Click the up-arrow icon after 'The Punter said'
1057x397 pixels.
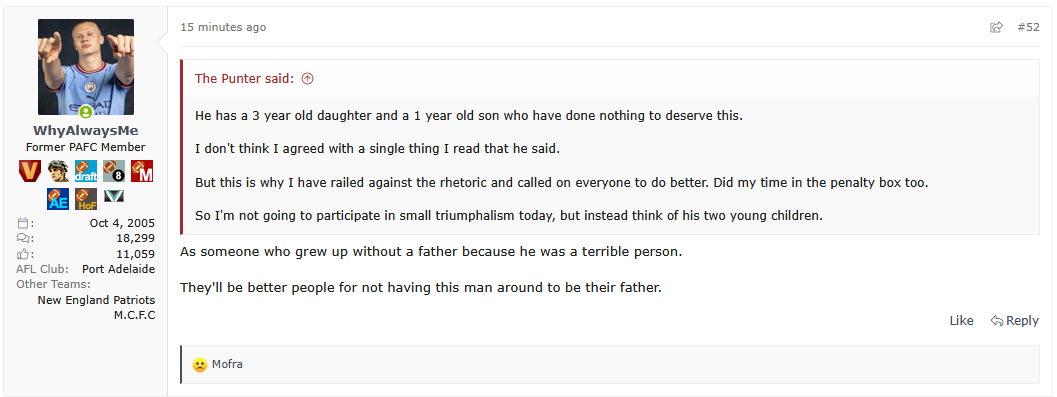click(x=307, y=79)
